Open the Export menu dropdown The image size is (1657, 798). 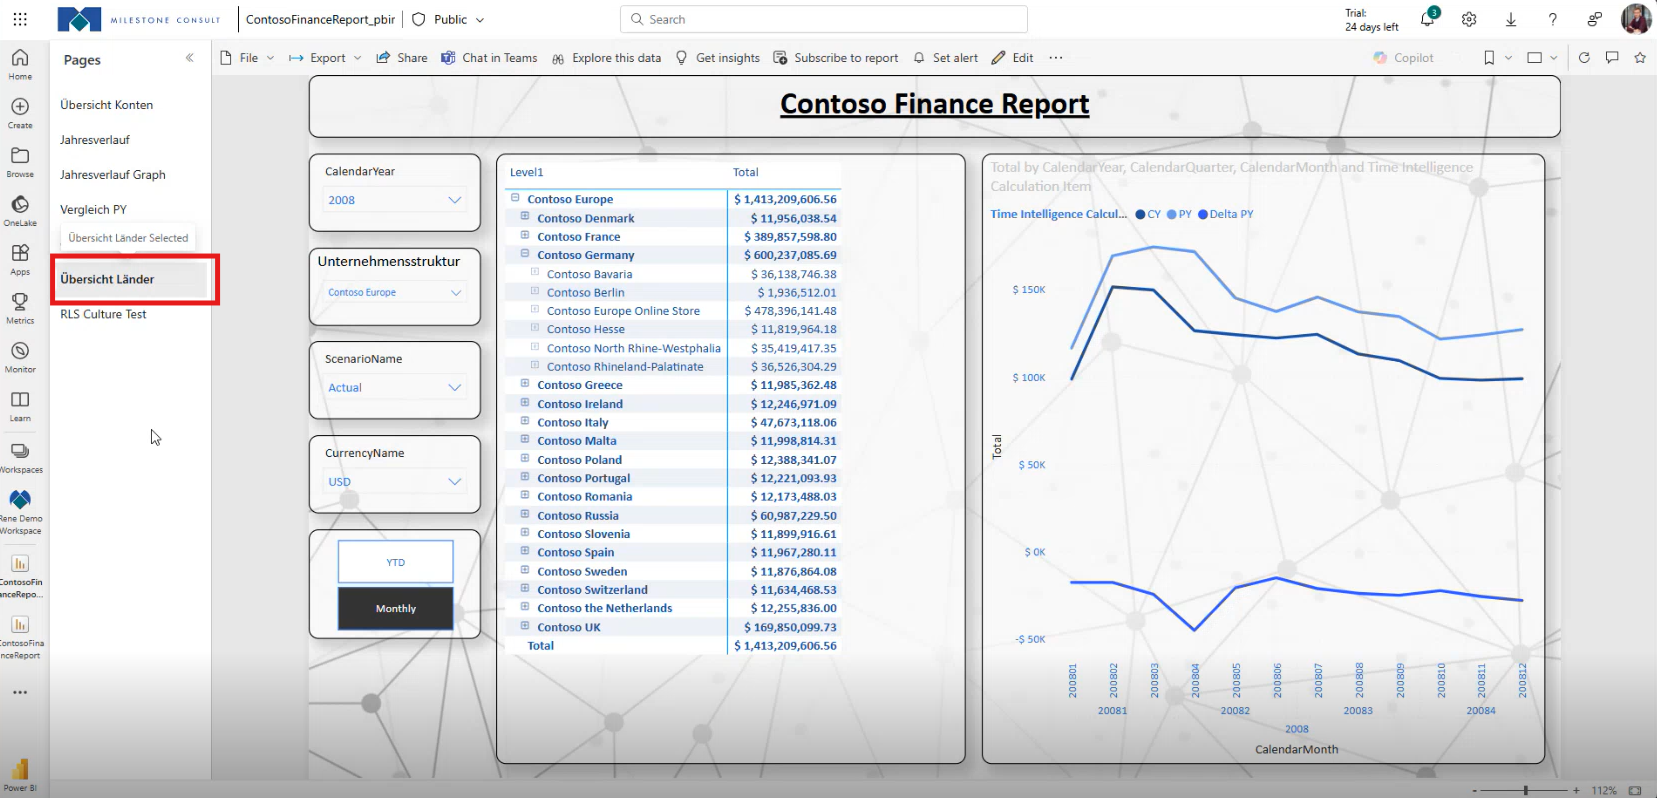point(325,58)
